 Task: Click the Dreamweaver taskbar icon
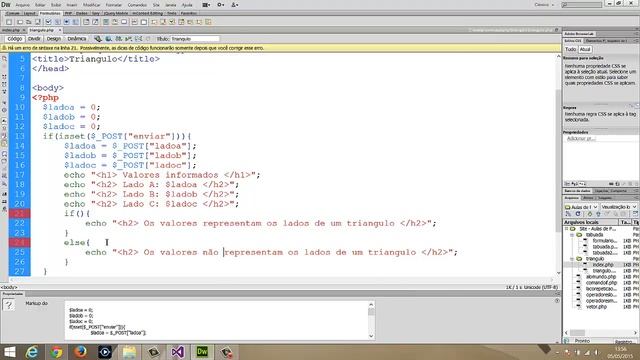(202, 352)
